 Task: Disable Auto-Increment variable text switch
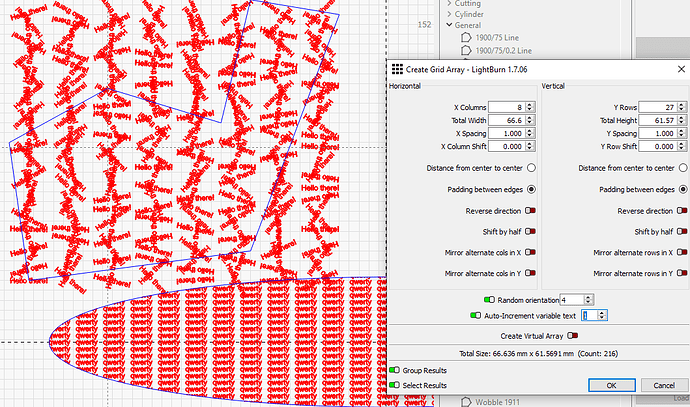(475, 315)
